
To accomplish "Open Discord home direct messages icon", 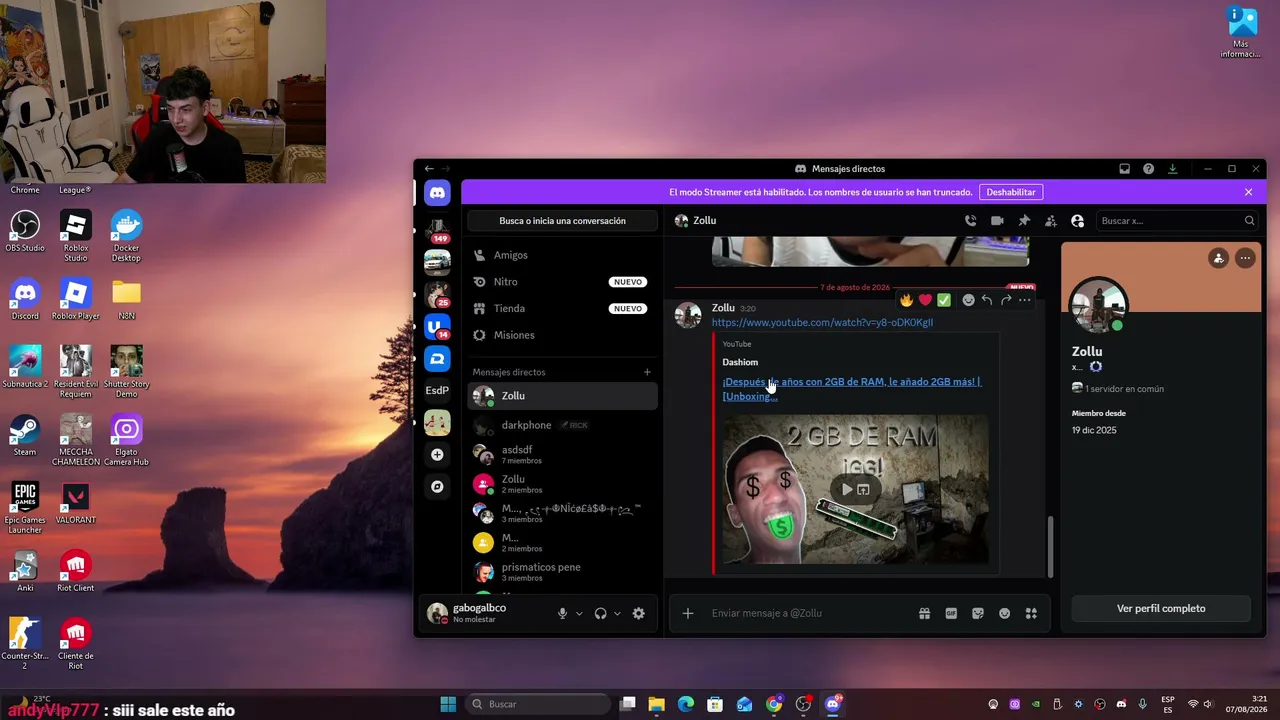I will point(437,193).
